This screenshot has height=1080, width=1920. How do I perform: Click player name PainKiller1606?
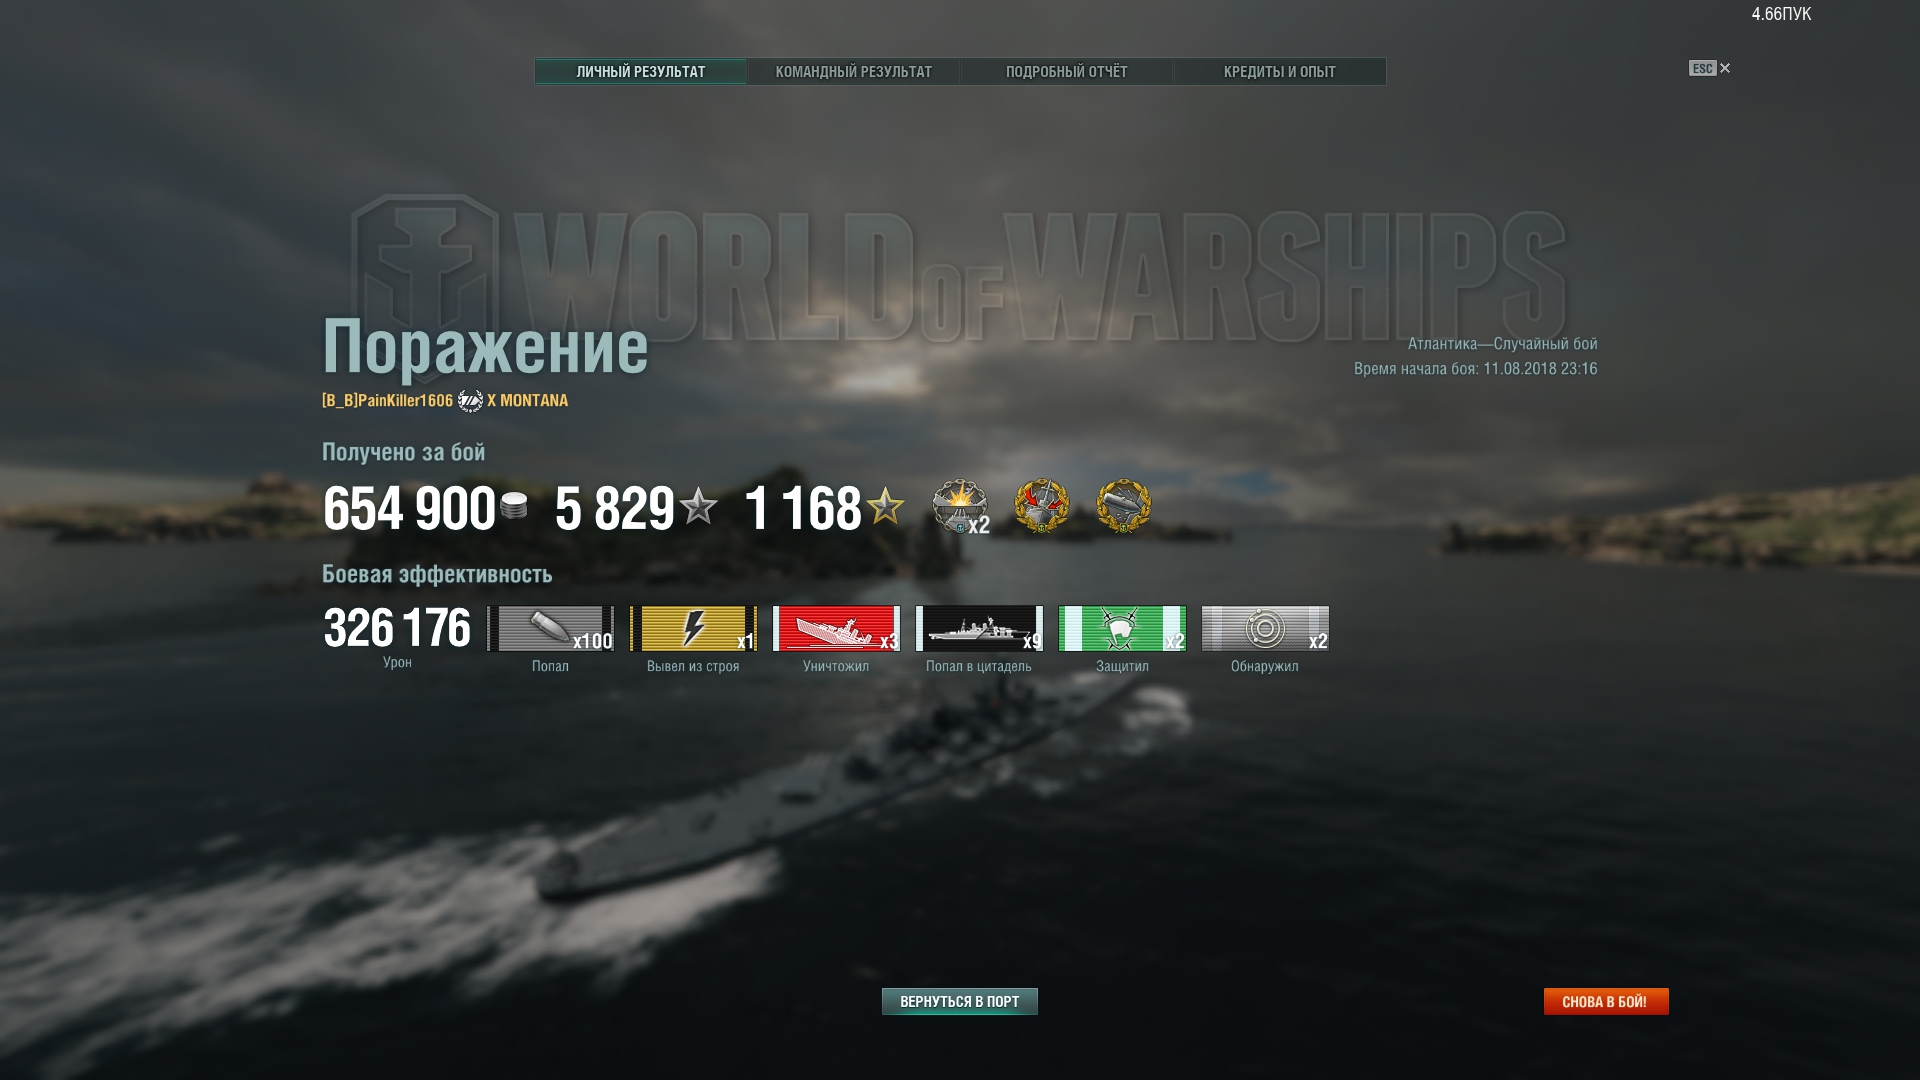[405, 400]
